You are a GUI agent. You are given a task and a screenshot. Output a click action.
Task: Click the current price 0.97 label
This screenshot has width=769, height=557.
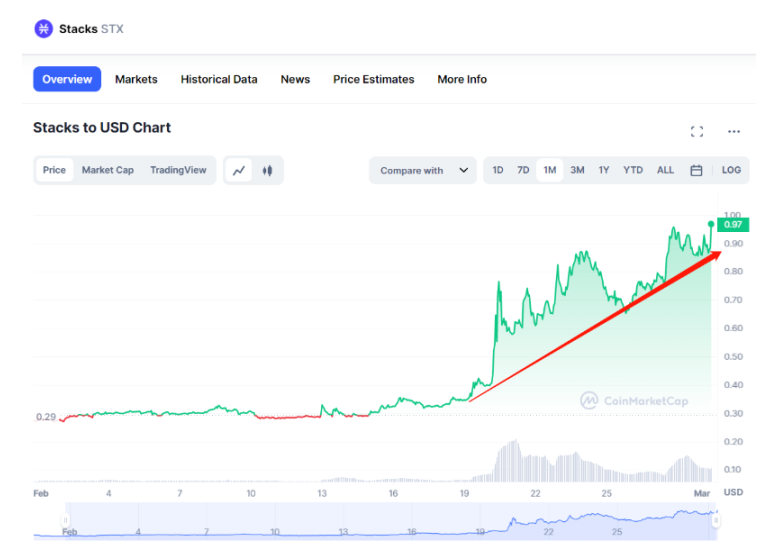pos(733,225)
